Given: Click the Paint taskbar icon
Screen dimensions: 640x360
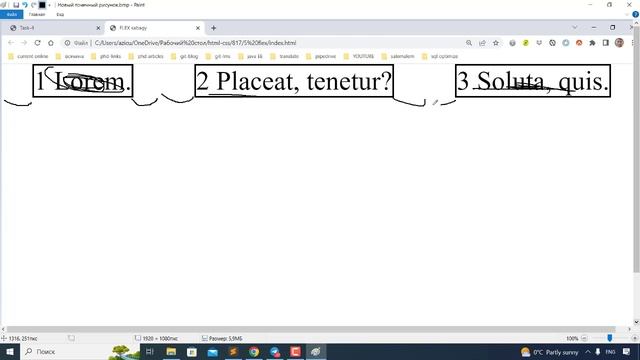Looking at the screenshot, I should point(316,351).
